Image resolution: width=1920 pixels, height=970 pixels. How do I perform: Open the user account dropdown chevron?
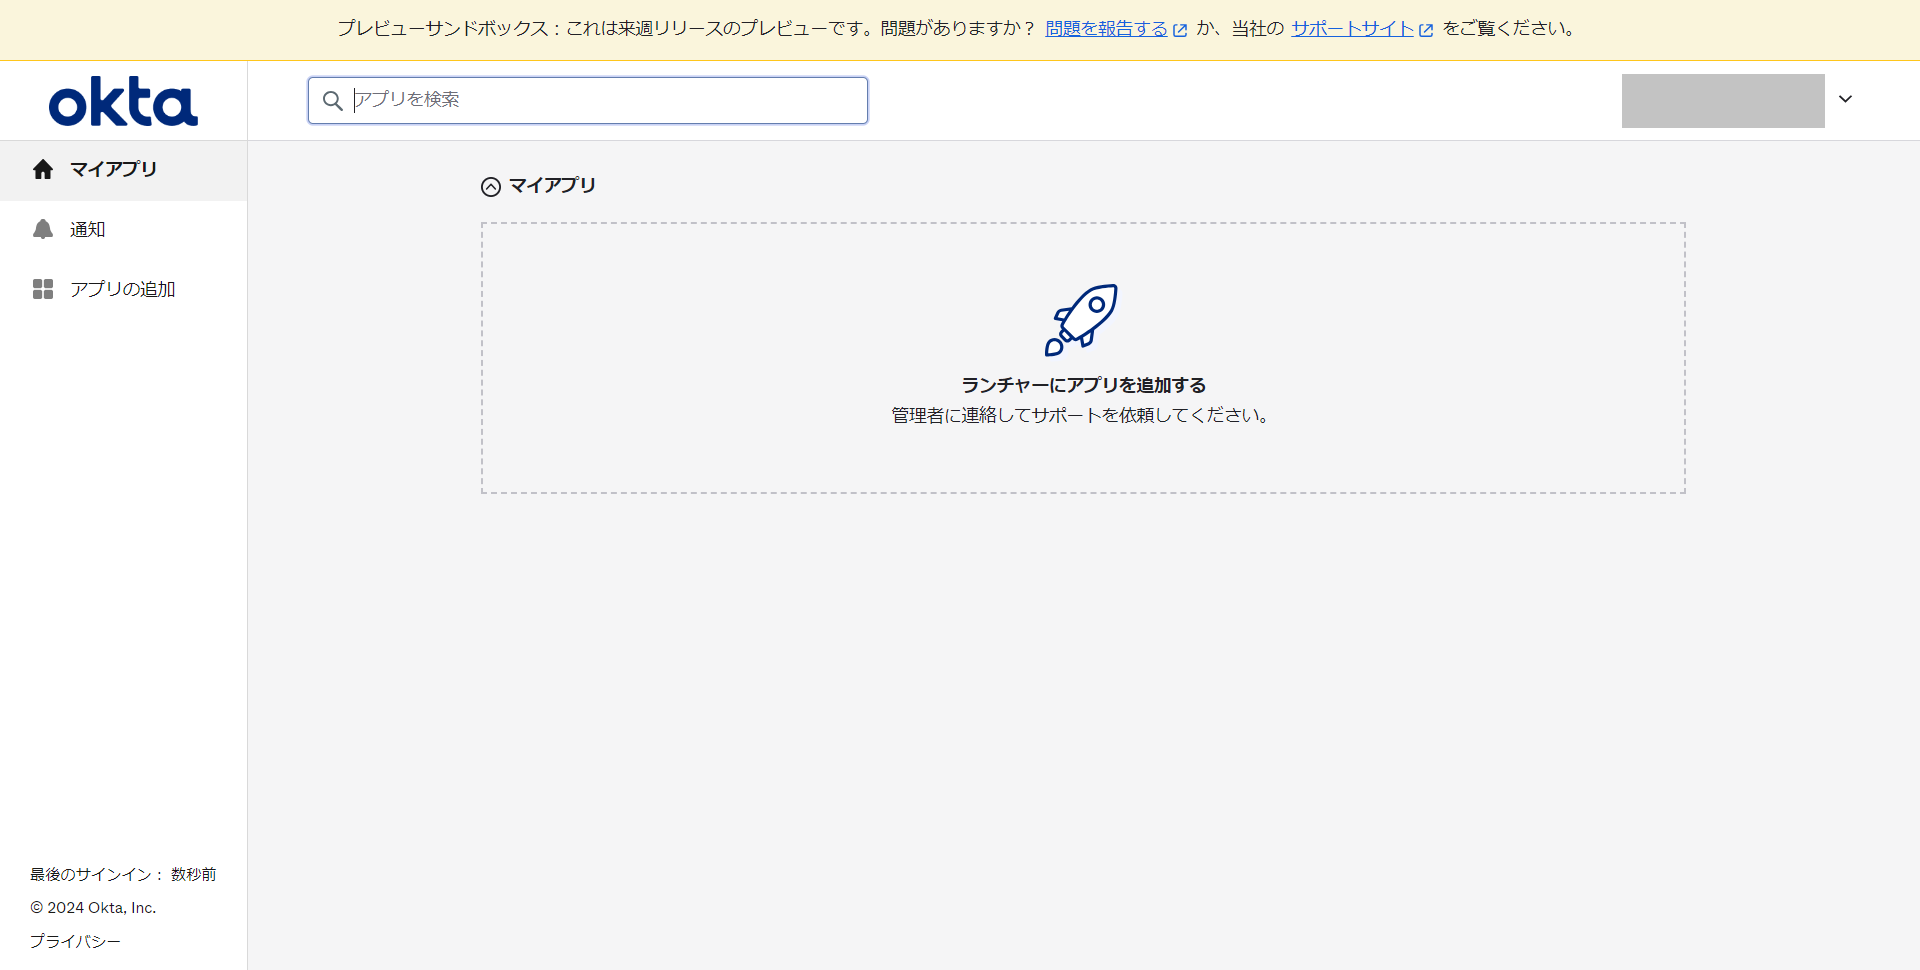coord(1845,99)
